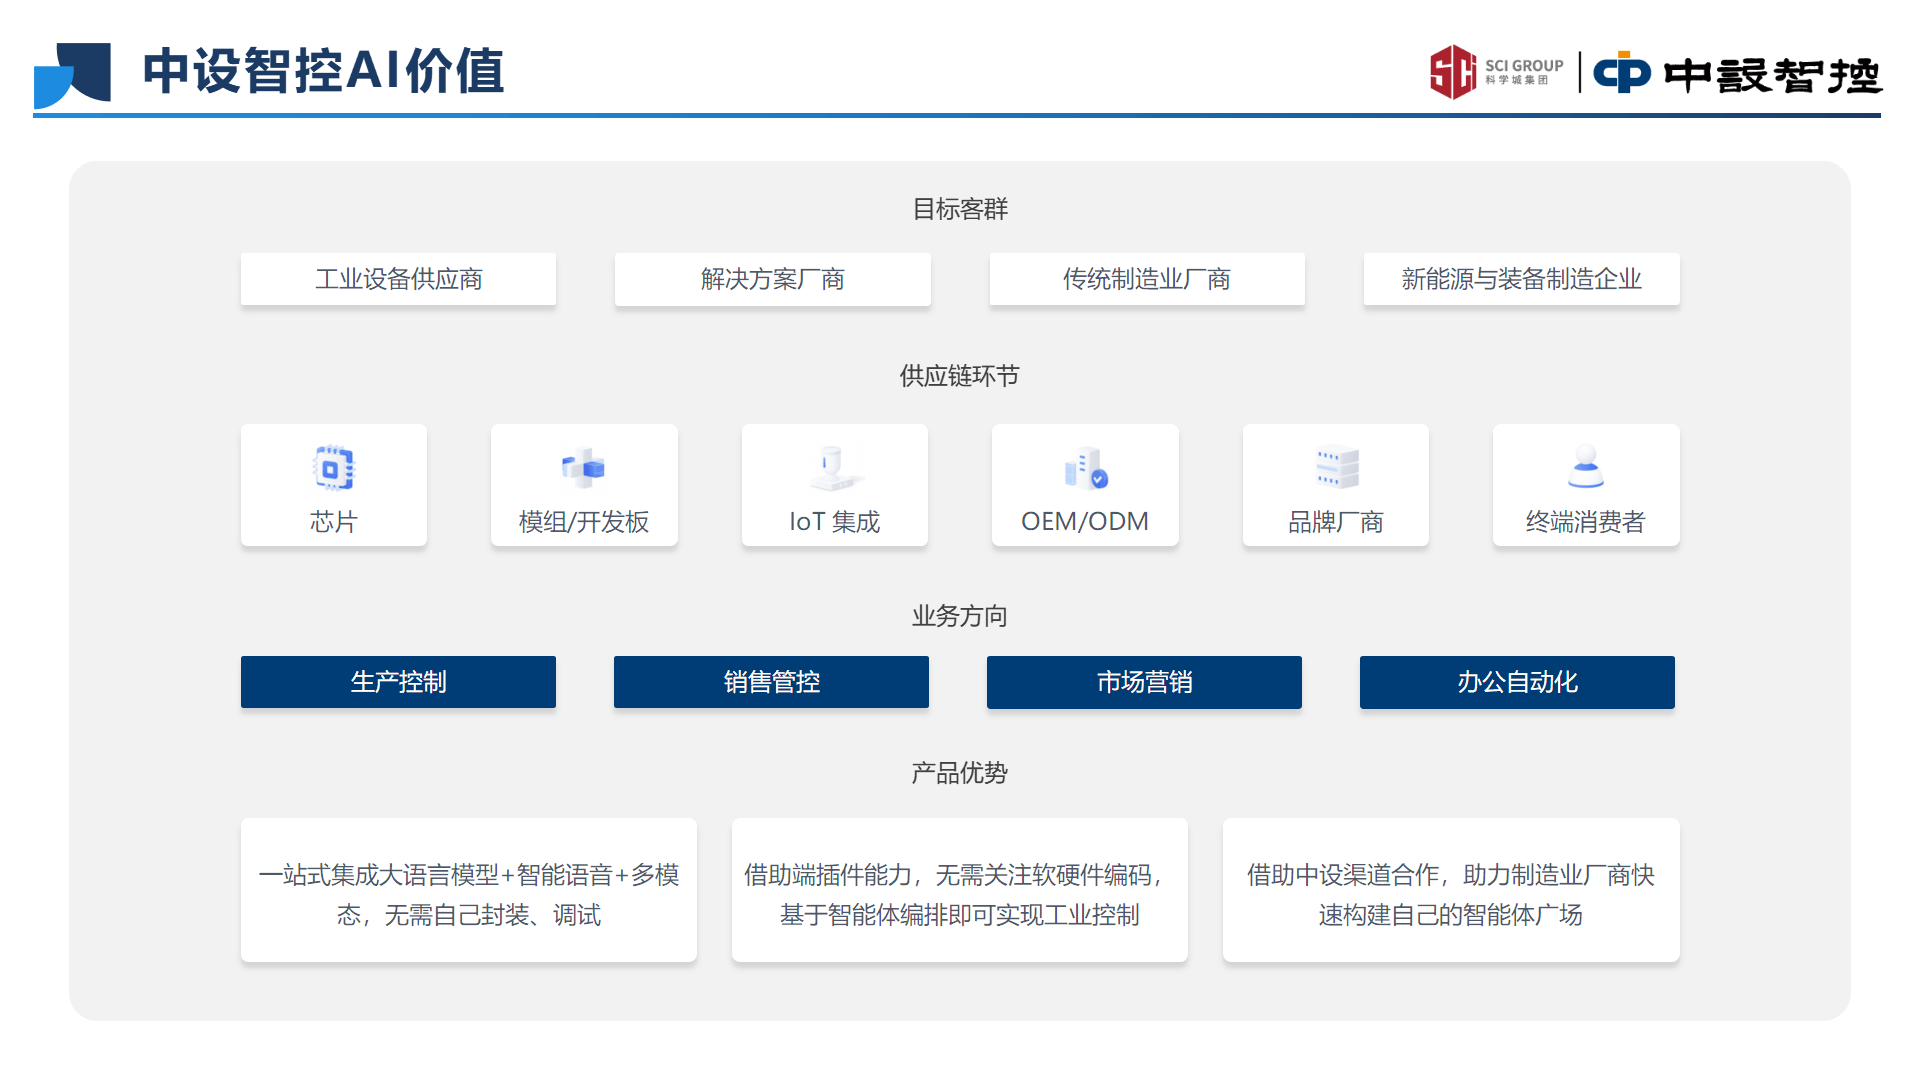Click the 终端消费者 person icon

[x=1586, y=467]
